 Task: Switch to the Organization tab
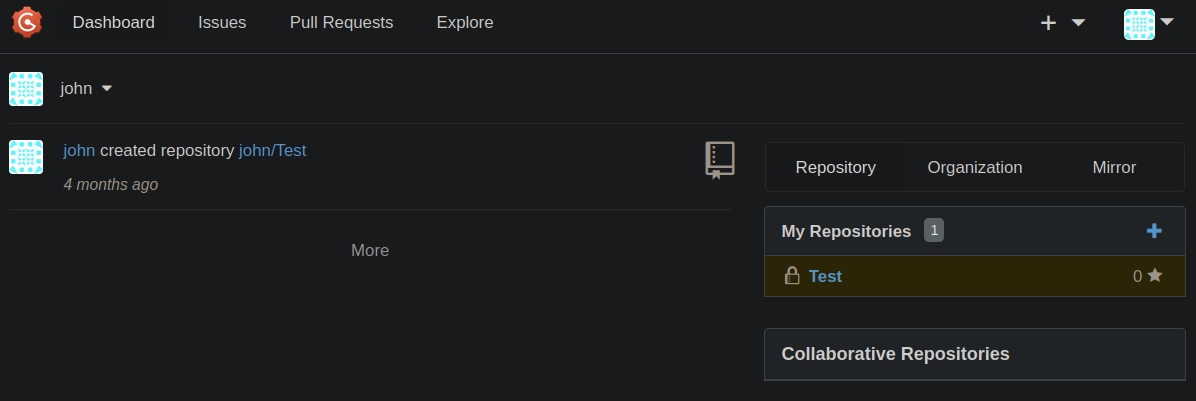[x=974, y=167]
